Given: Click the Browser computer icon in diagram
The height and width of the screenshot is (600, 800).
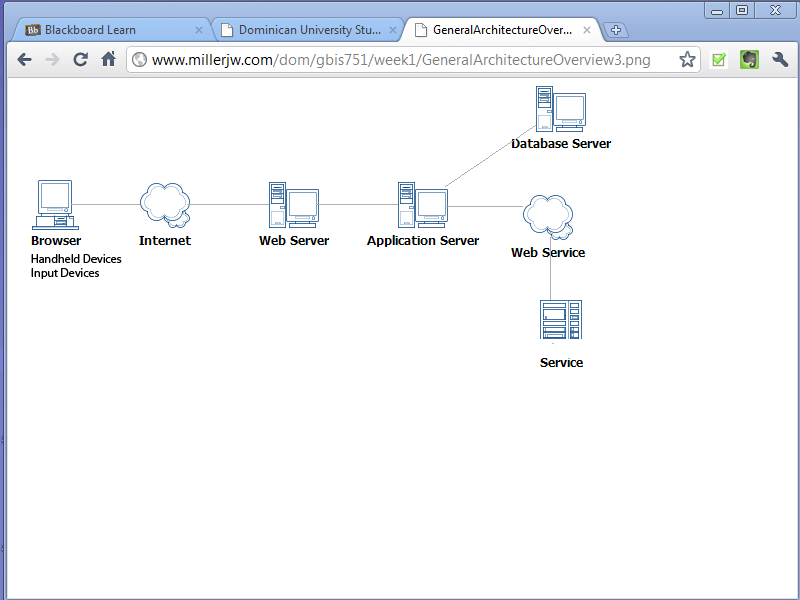Looking at the screenshot, I should 55,205.
